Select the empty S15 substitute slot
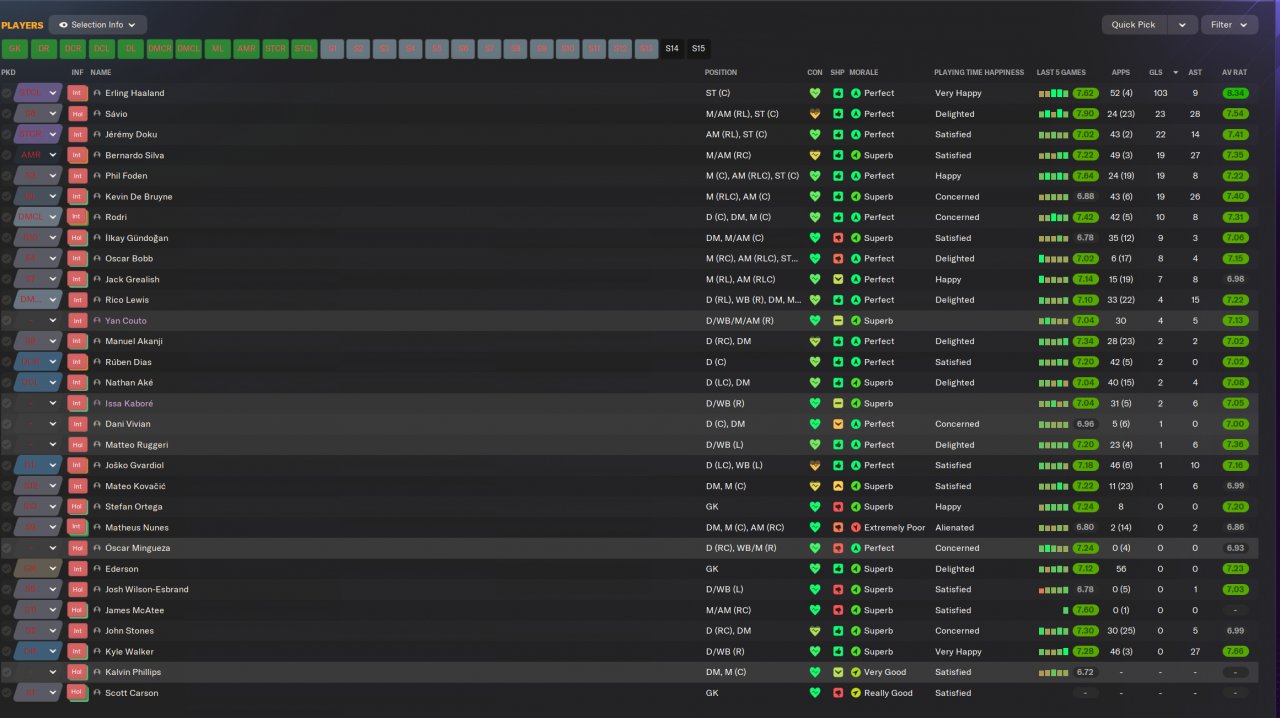Screen dimensions: 1280x718 [698, 48]
